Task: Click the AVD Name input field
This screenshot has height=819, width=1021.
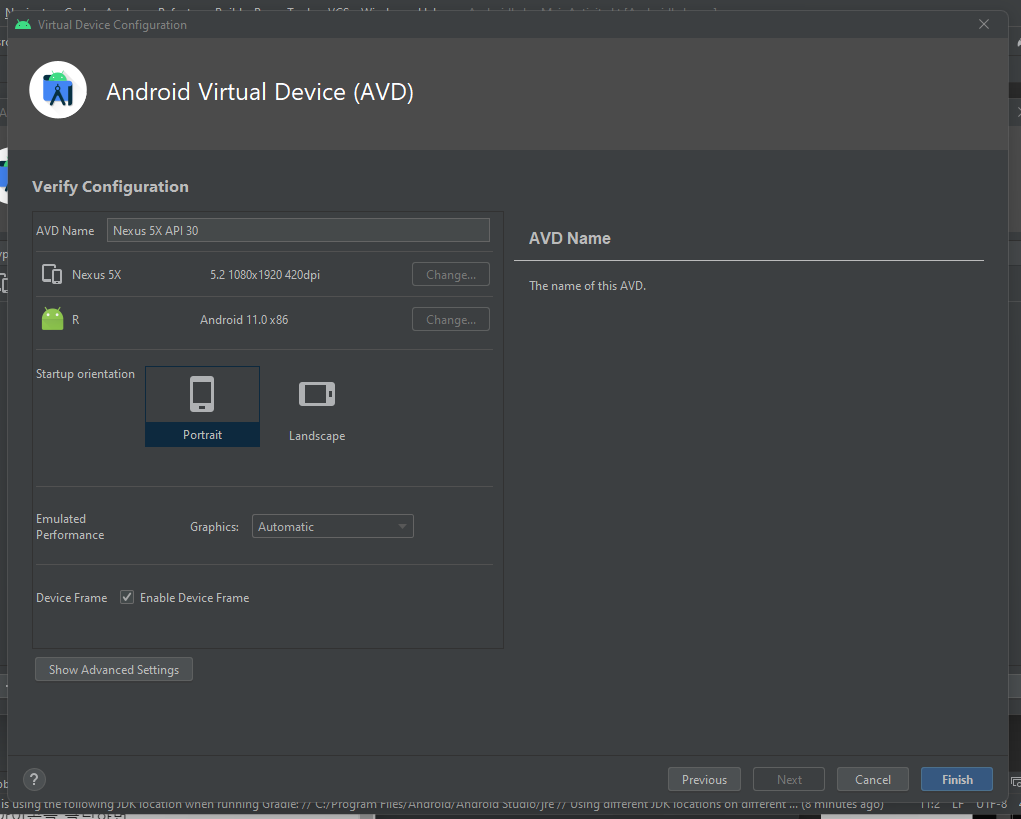Action: 298,230
